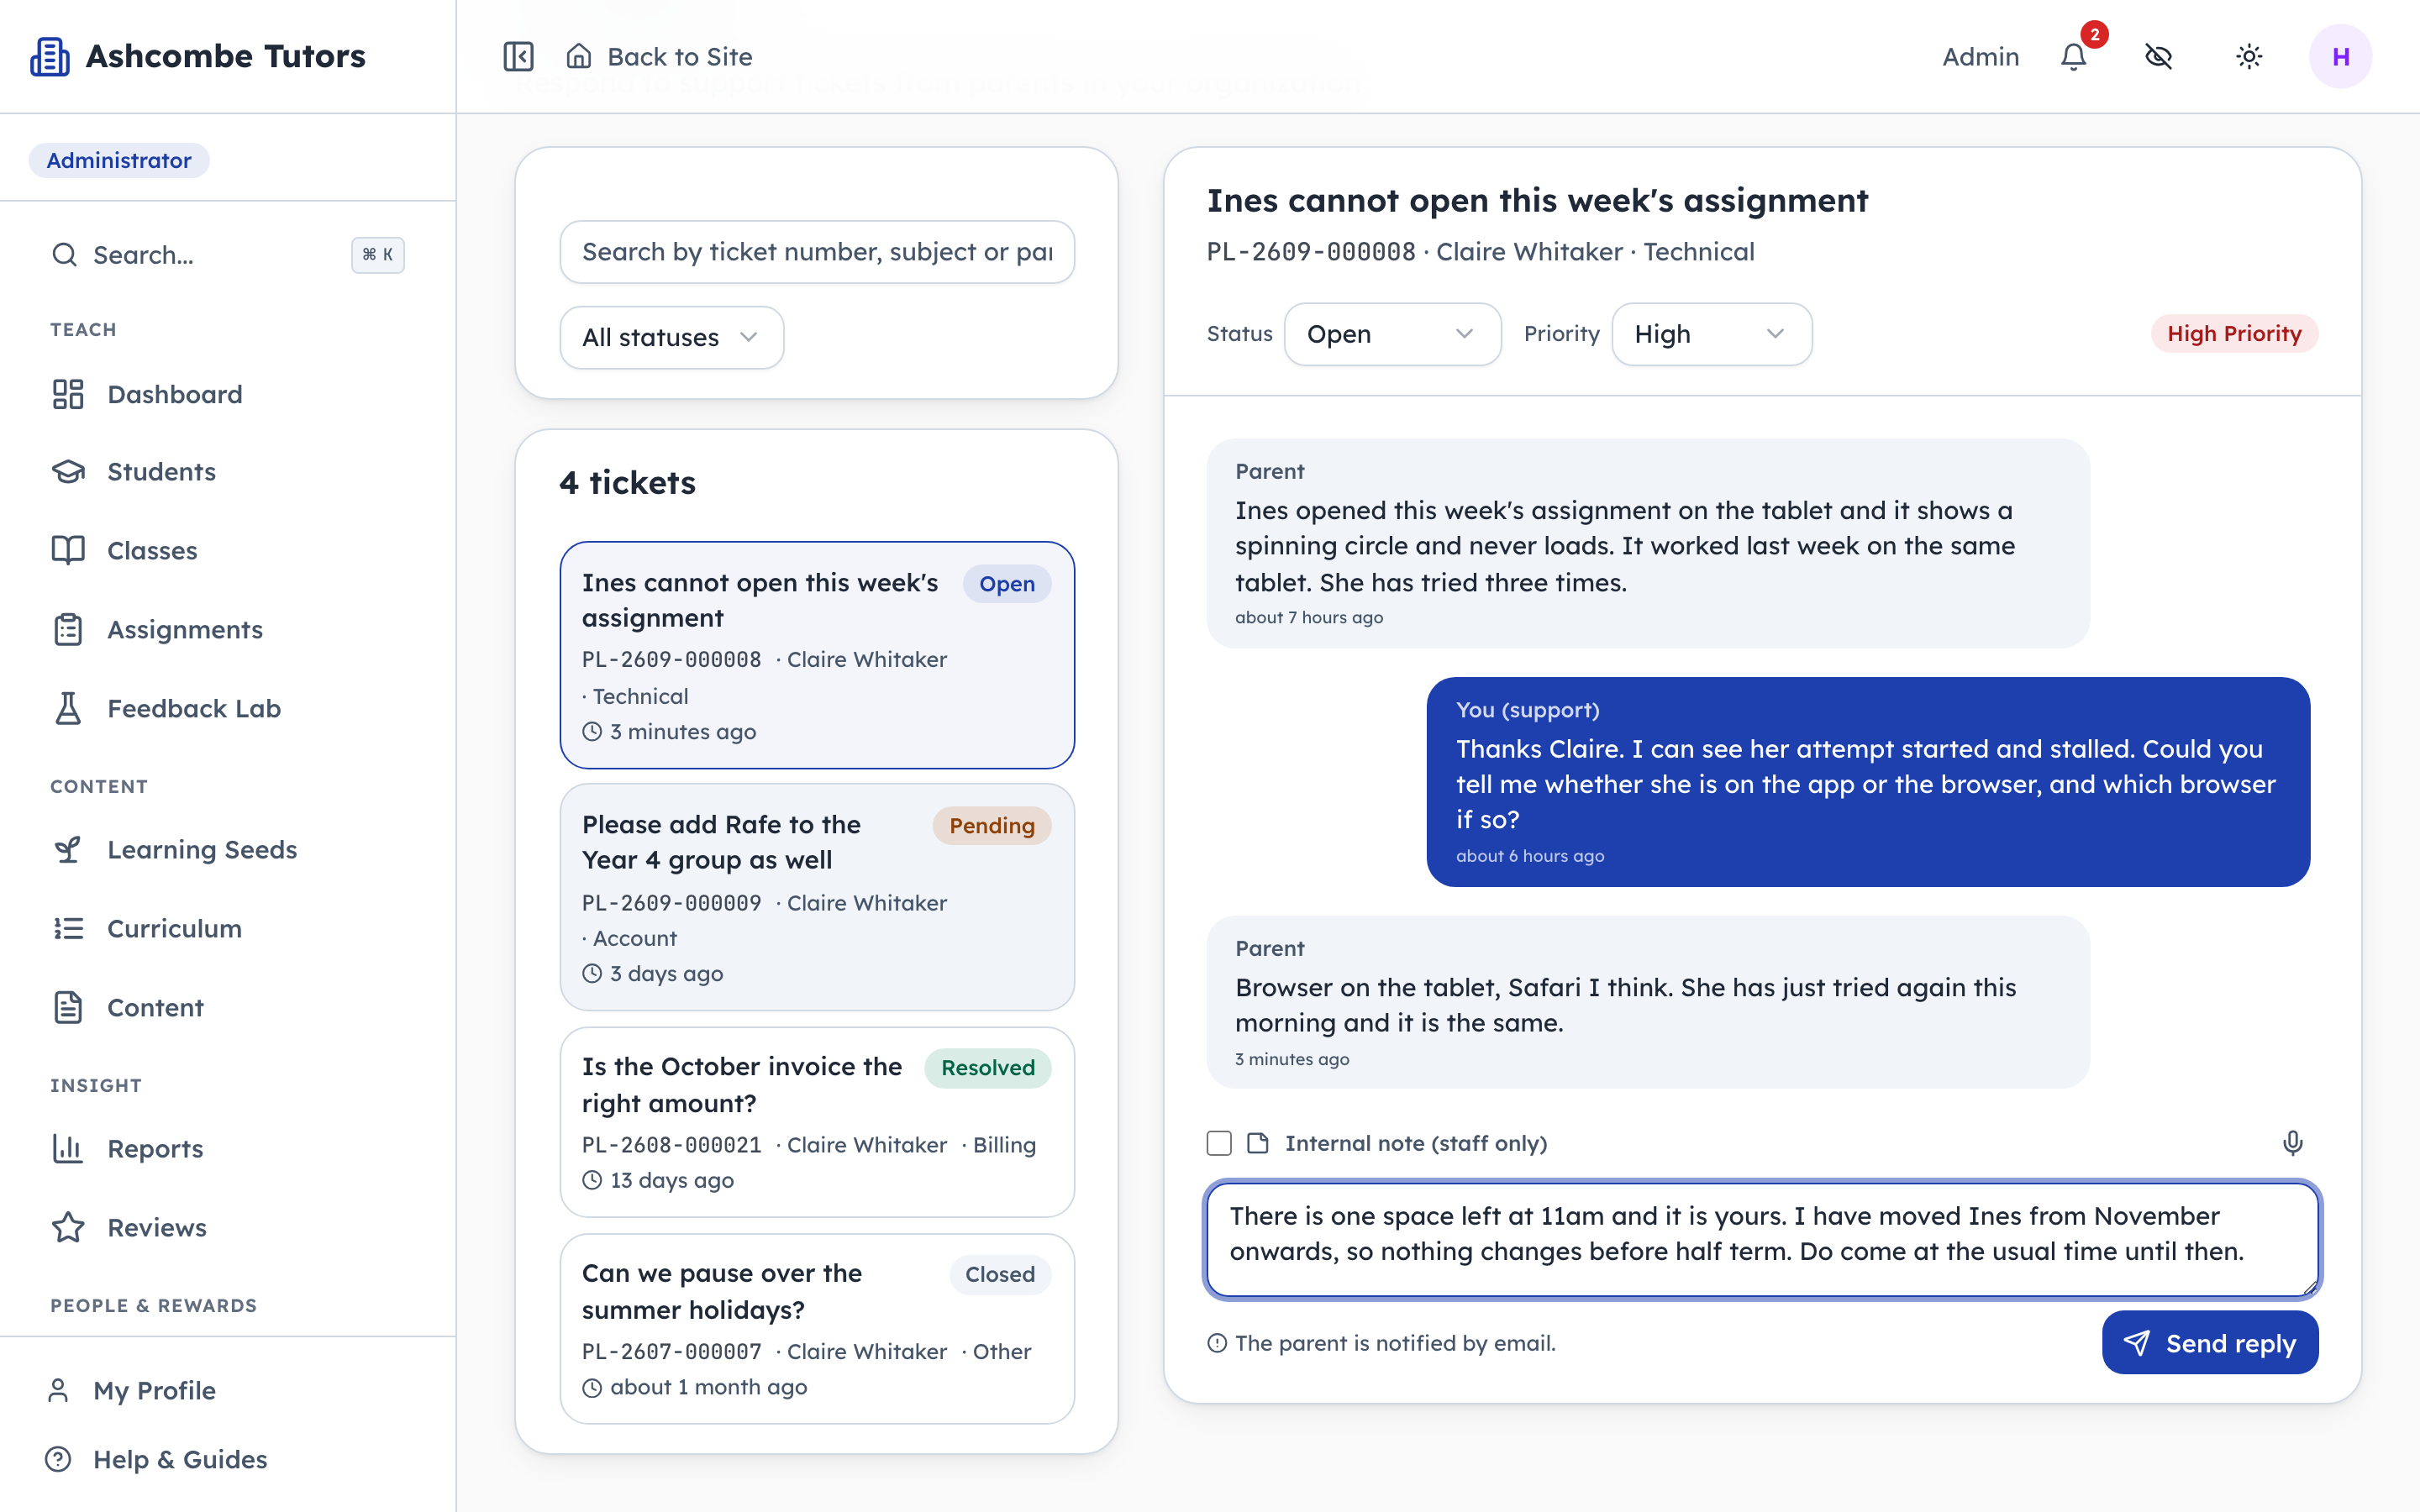
Task: Click the ticket search input field
Action: coord(817,252)
